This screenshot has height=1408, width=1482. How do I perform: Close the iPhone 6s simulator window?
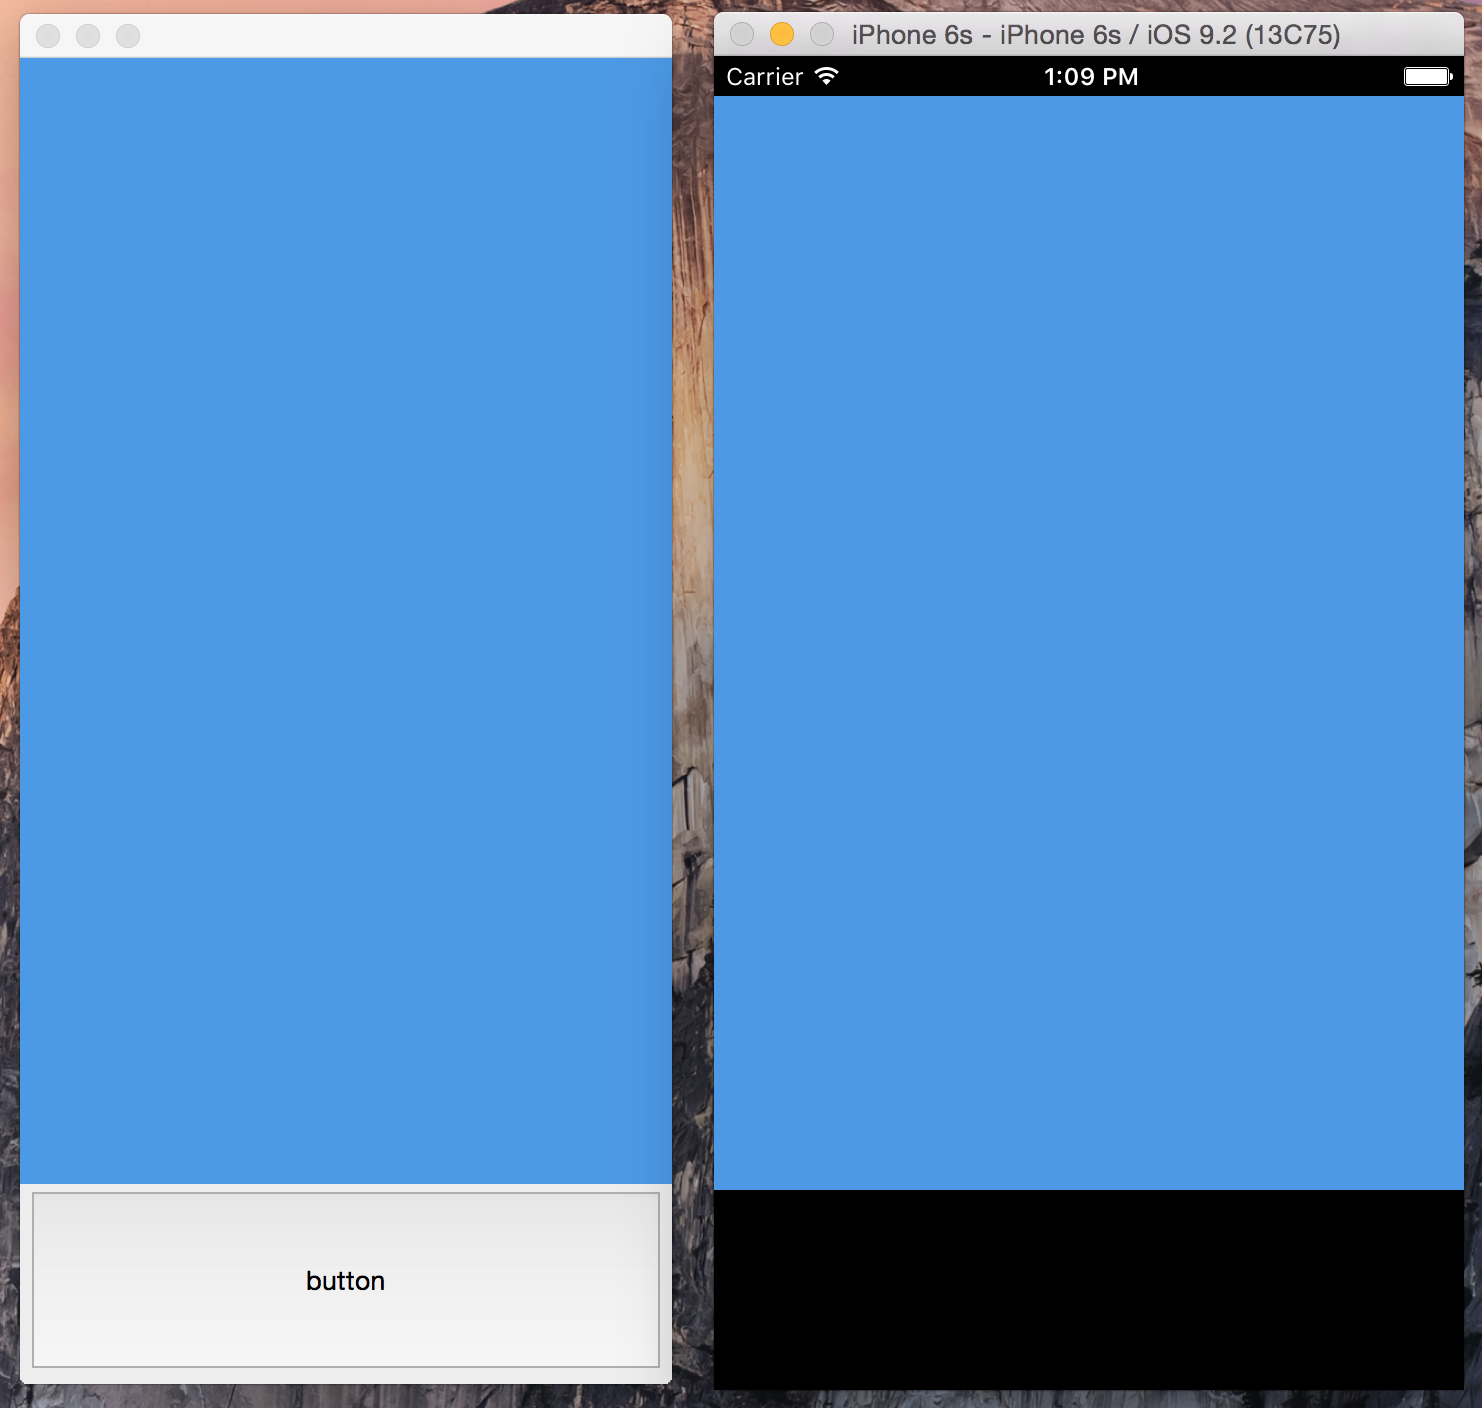click(742, 35)
